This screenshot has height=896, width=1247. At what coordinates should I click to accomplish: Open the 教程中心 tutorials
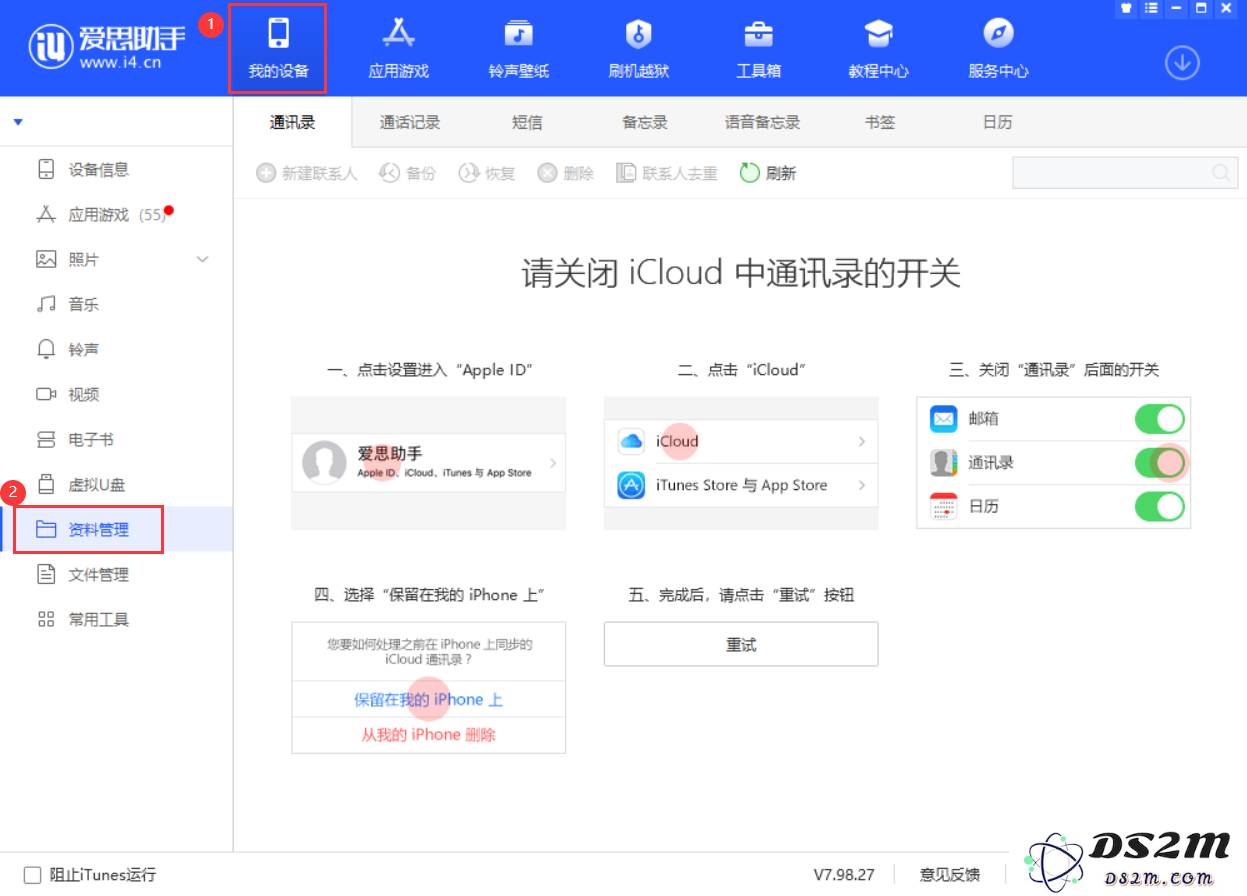(x=878, y=48)
